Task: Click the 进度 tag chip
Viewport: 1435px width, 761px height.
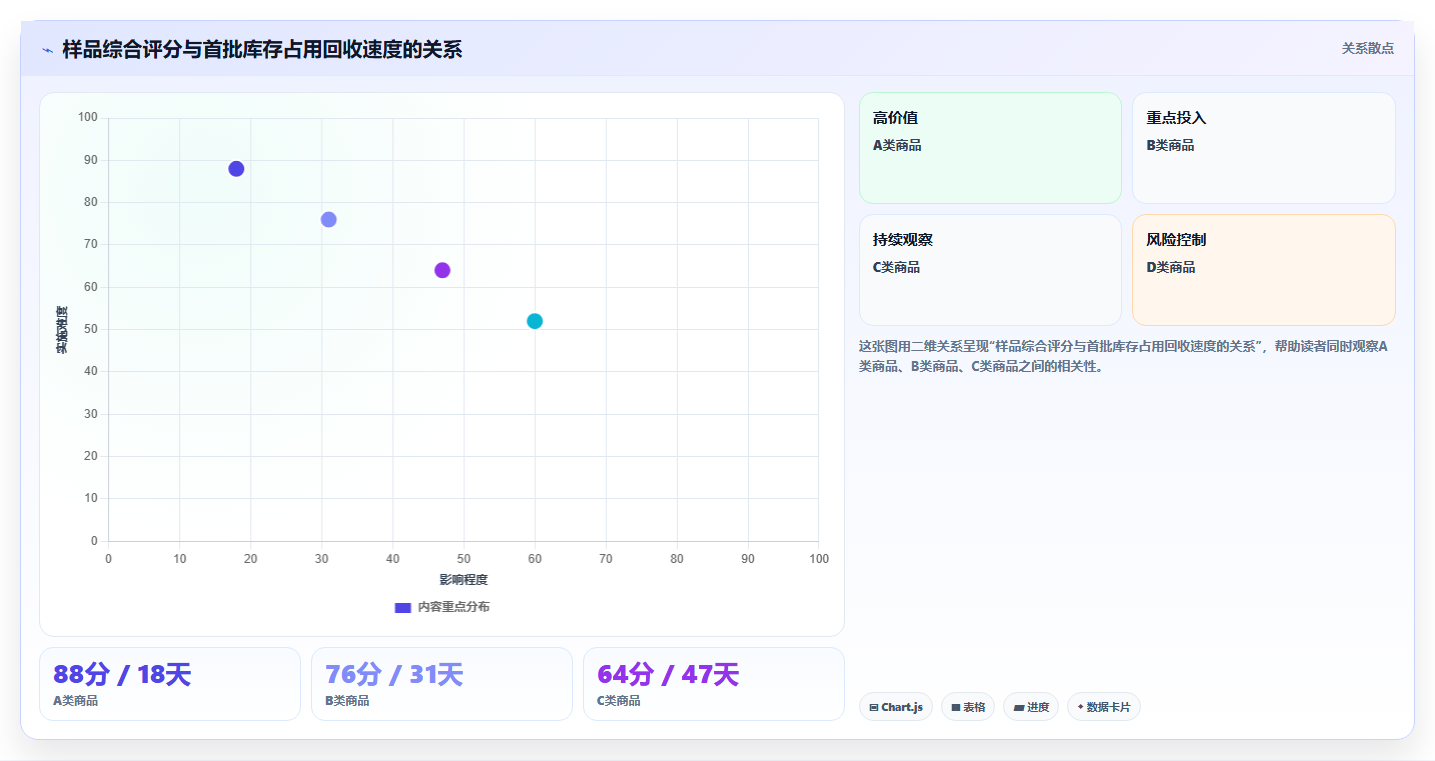Action: tap(1031, 707)
